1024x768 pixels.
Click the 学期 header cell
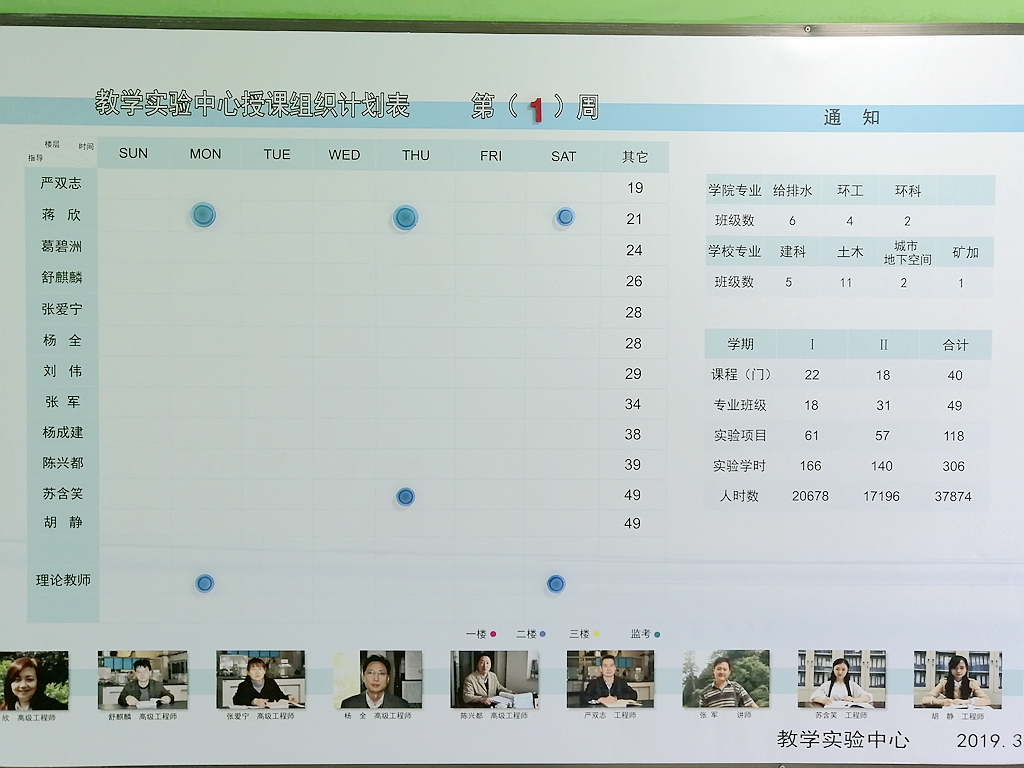coord(741,344)
